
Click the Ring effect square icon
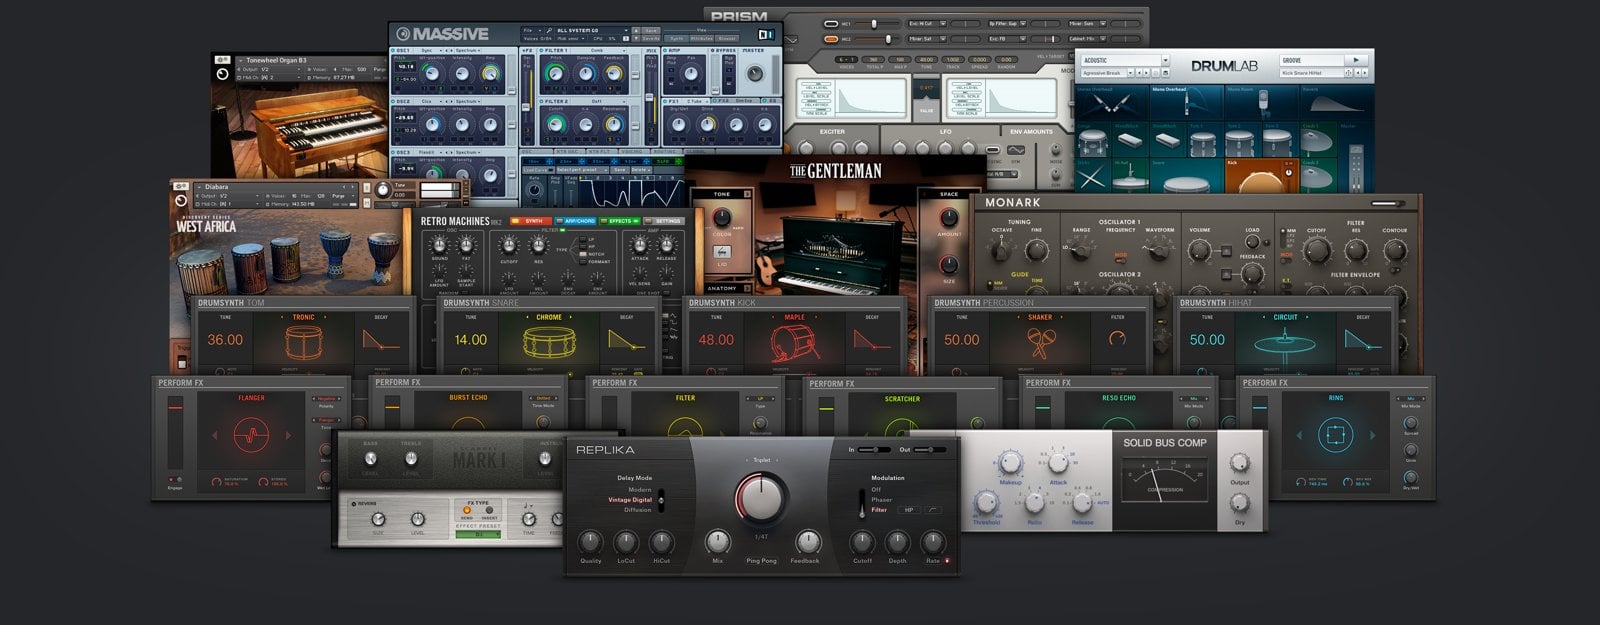tap(1335, 436)
